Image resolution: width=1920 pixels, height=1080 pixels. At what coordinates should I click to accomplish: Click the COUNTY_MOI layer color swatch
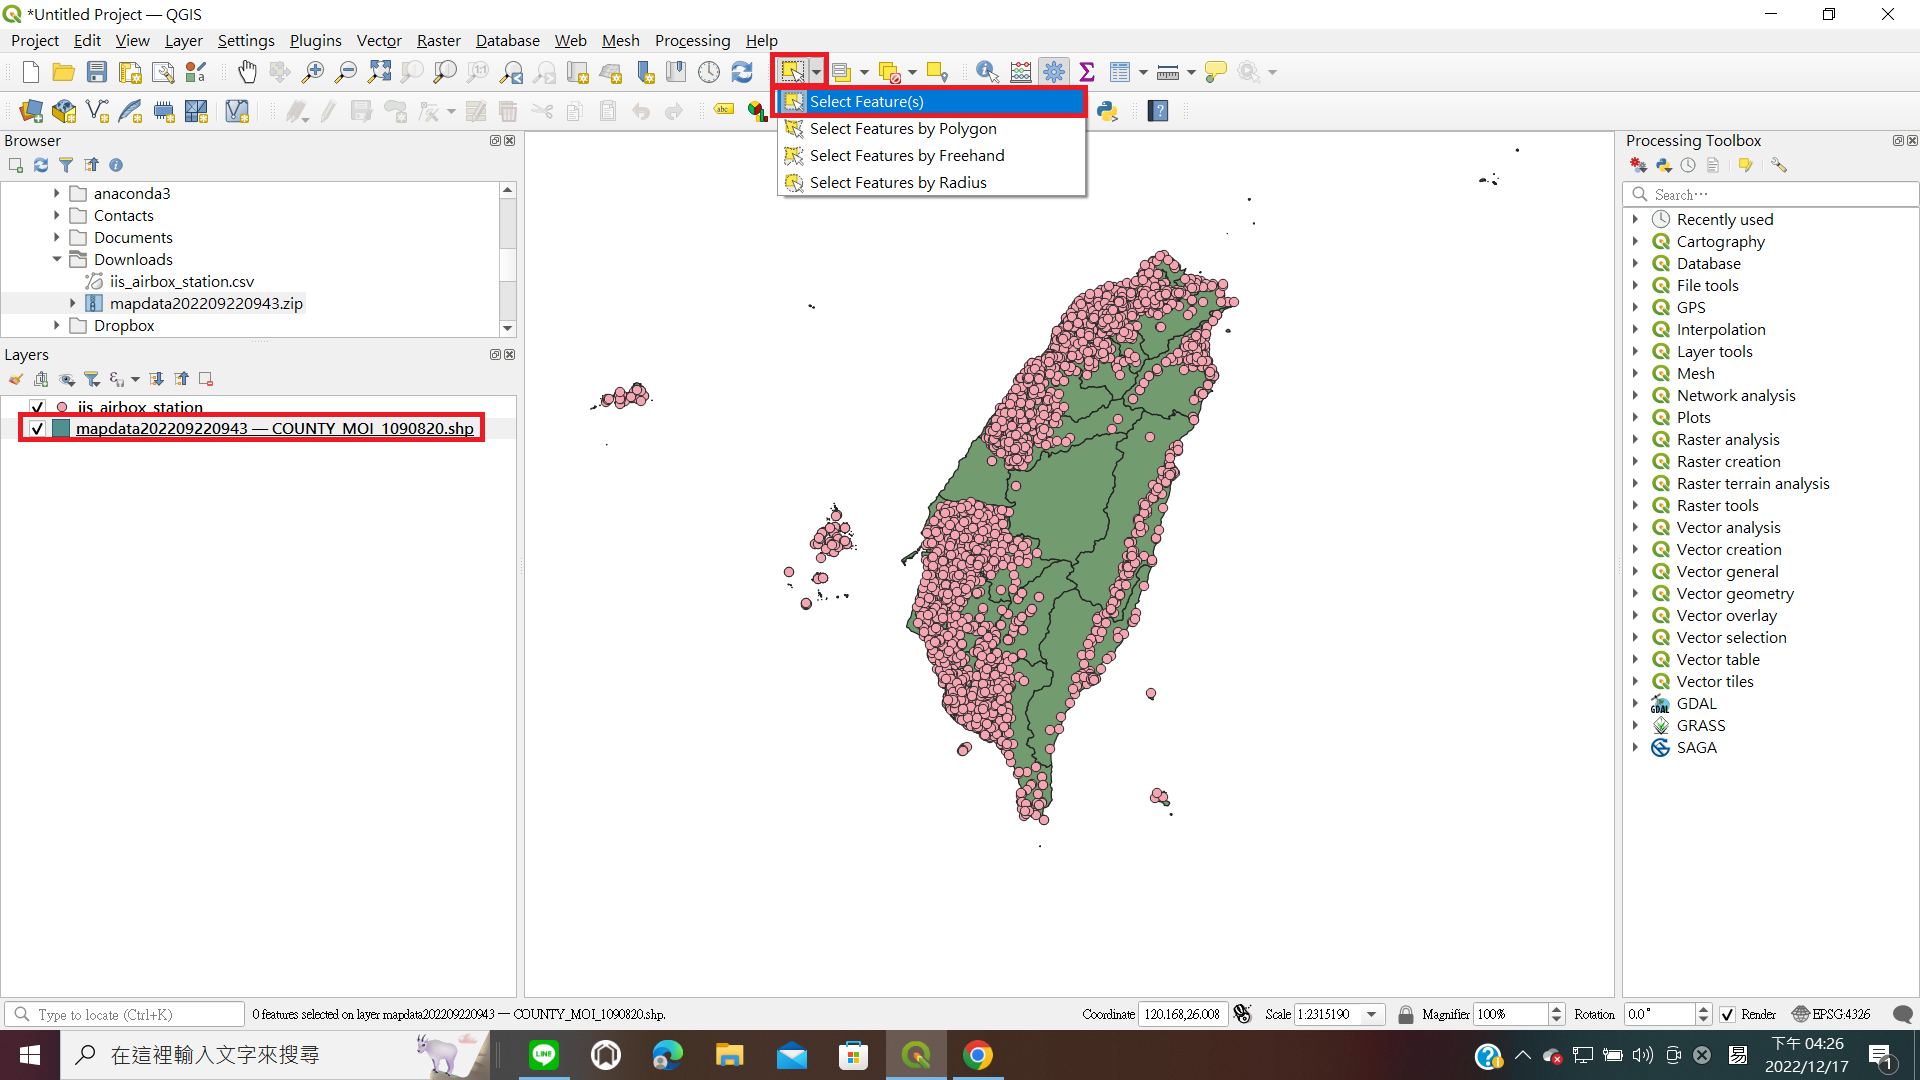[61, 428]
